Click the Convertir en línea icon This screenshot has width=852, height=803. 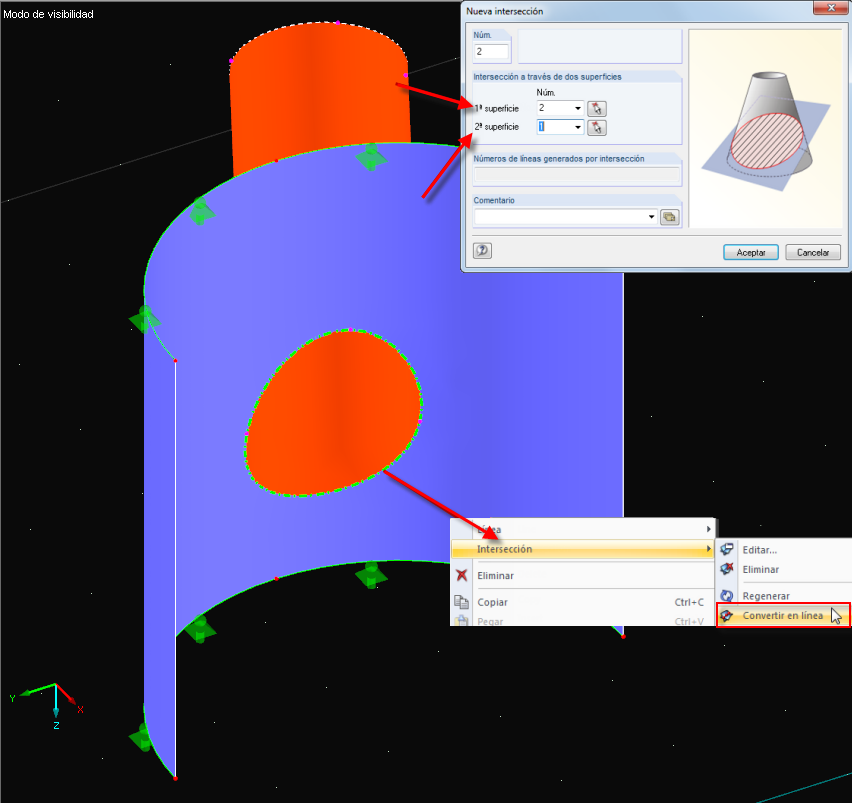(726, 616)
